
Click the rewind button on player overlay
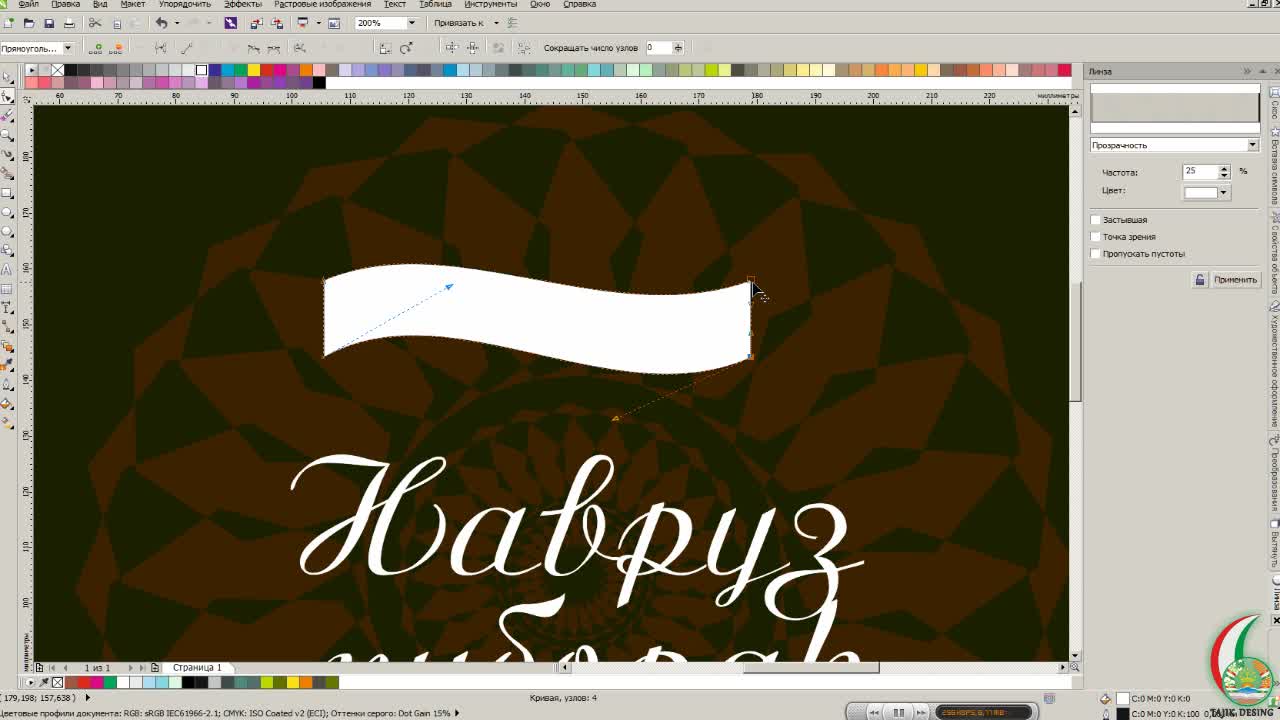[874, 712]
